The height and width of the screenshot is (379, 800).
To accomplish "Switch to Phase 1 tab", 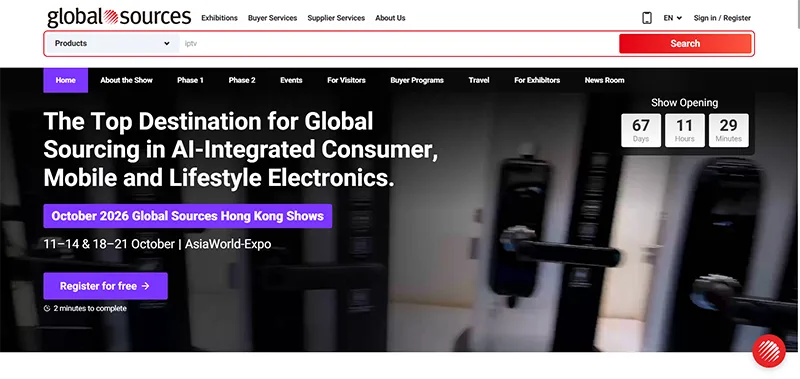I will click(190, 80).
